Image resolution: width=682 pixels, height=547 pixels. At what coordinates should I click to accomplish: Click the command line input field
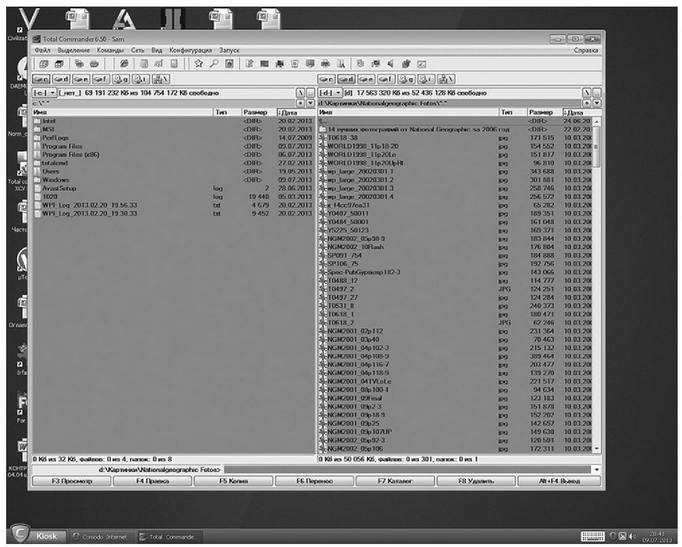(408, 470)
